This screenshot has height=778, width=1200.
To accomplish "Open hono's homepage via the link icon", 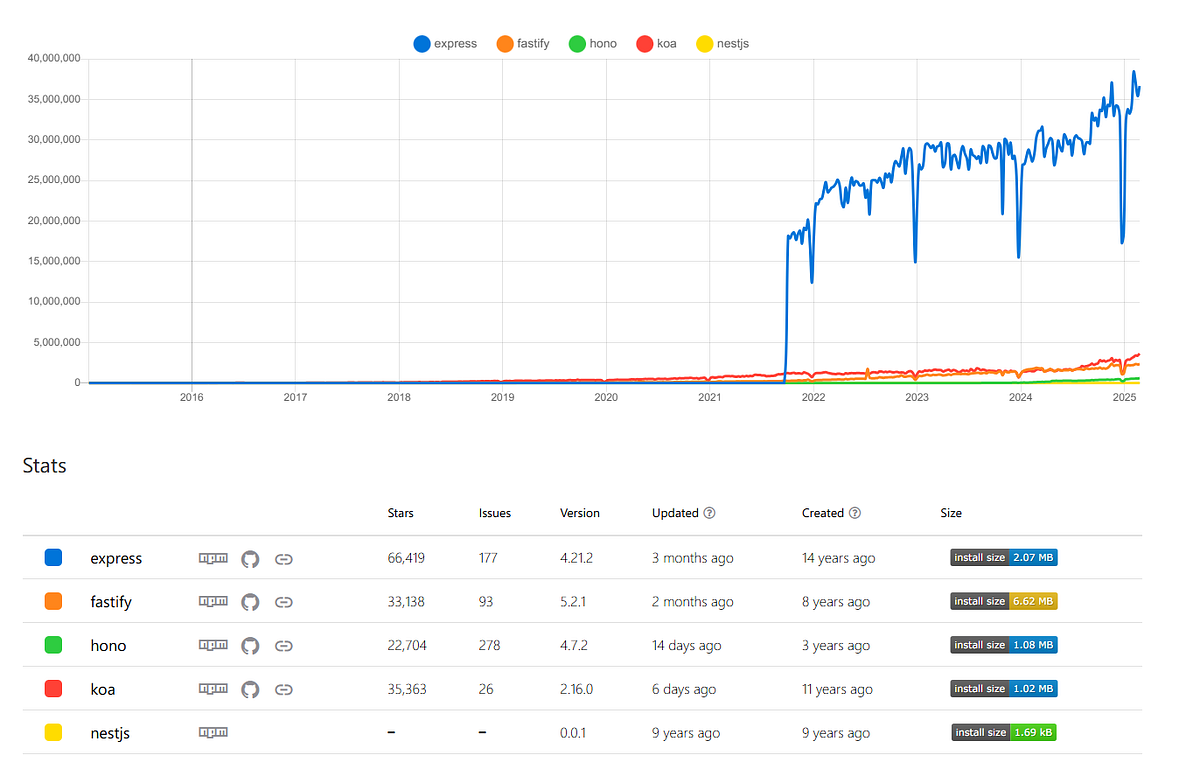I will coord(283,645).
